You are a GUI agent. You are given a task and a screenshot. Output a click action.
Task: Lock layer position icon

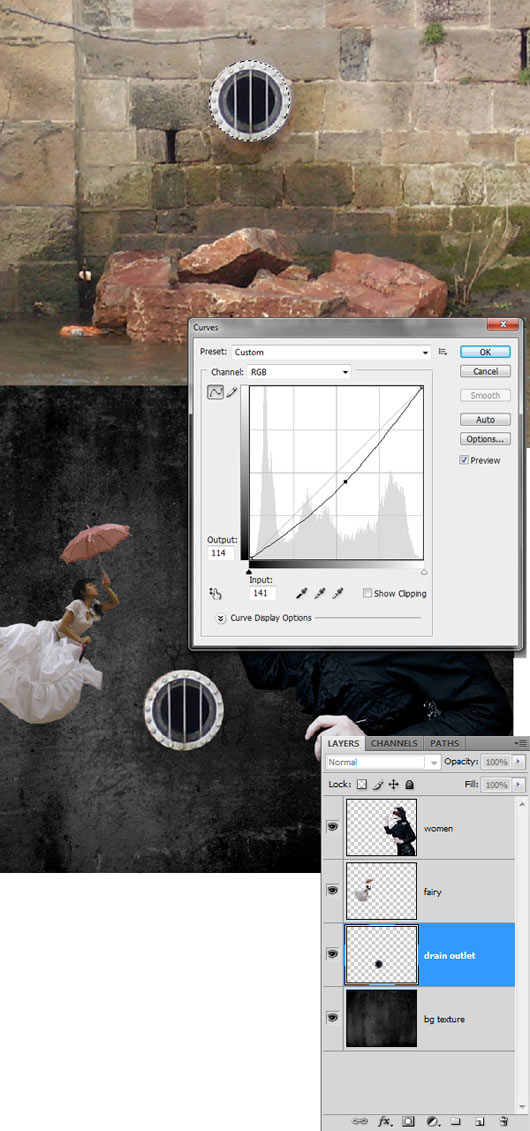tap(394, 784)
